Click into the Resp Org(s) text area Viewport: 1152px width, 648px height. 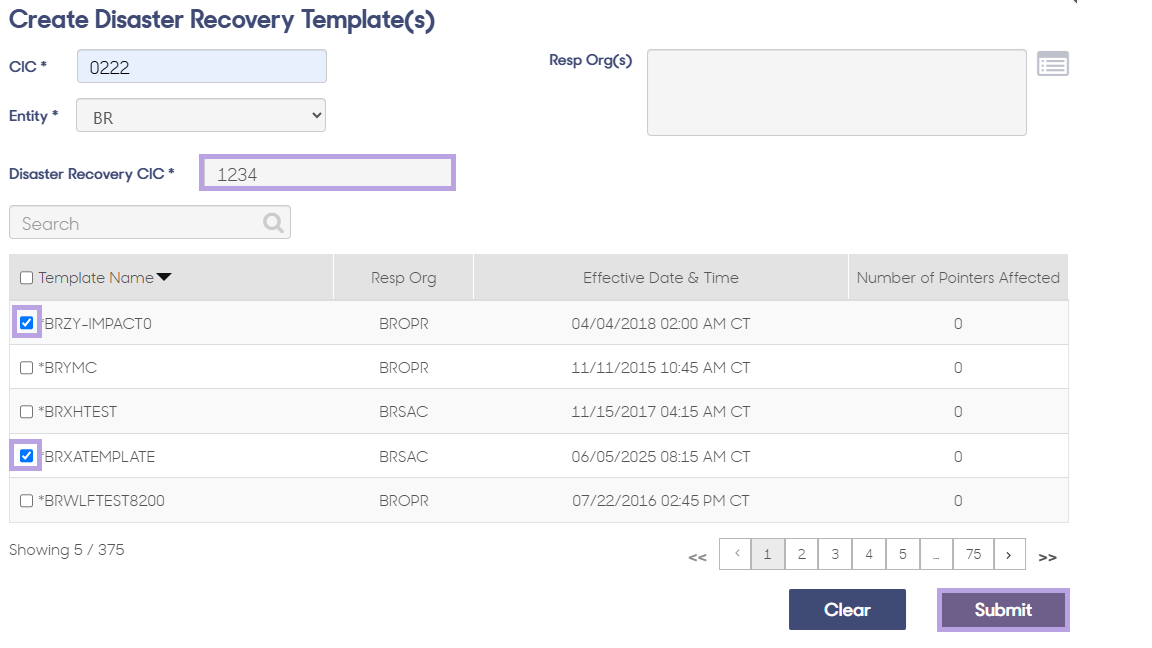coord(837,93)
